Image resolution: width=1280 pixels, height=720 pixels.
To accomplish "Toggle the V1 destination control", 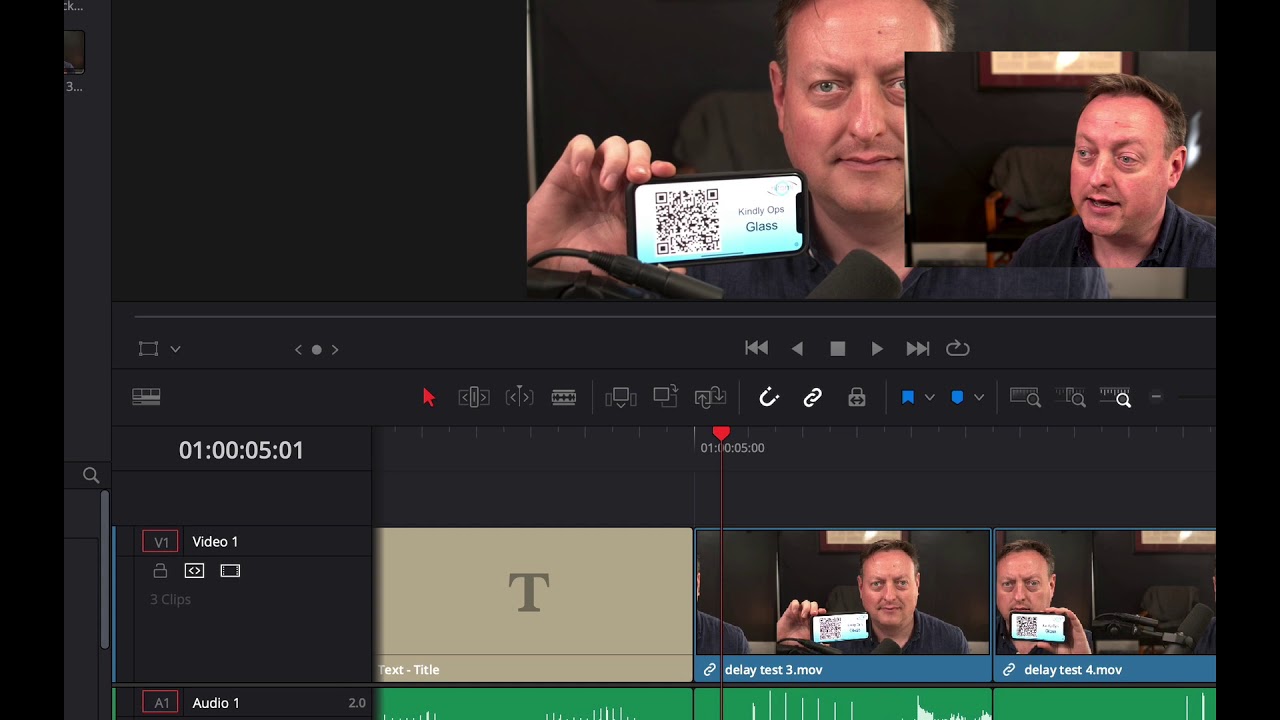I will [x=161, y=542].
